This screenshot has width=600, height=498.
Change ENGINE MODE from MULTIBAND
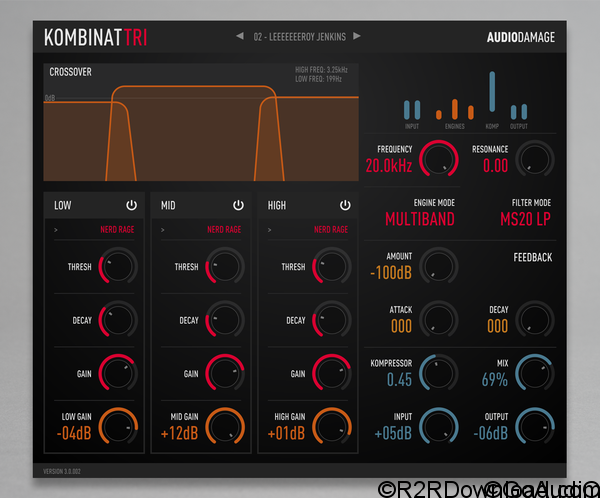(x=420, y=219)
